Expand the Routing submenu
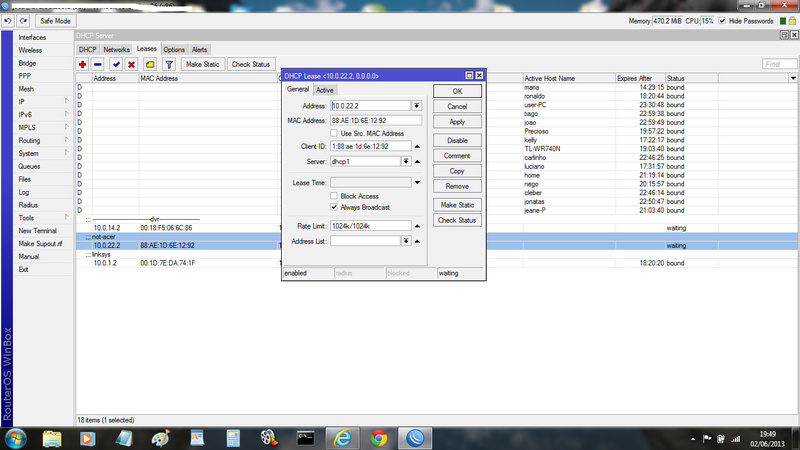 [43, 140]
